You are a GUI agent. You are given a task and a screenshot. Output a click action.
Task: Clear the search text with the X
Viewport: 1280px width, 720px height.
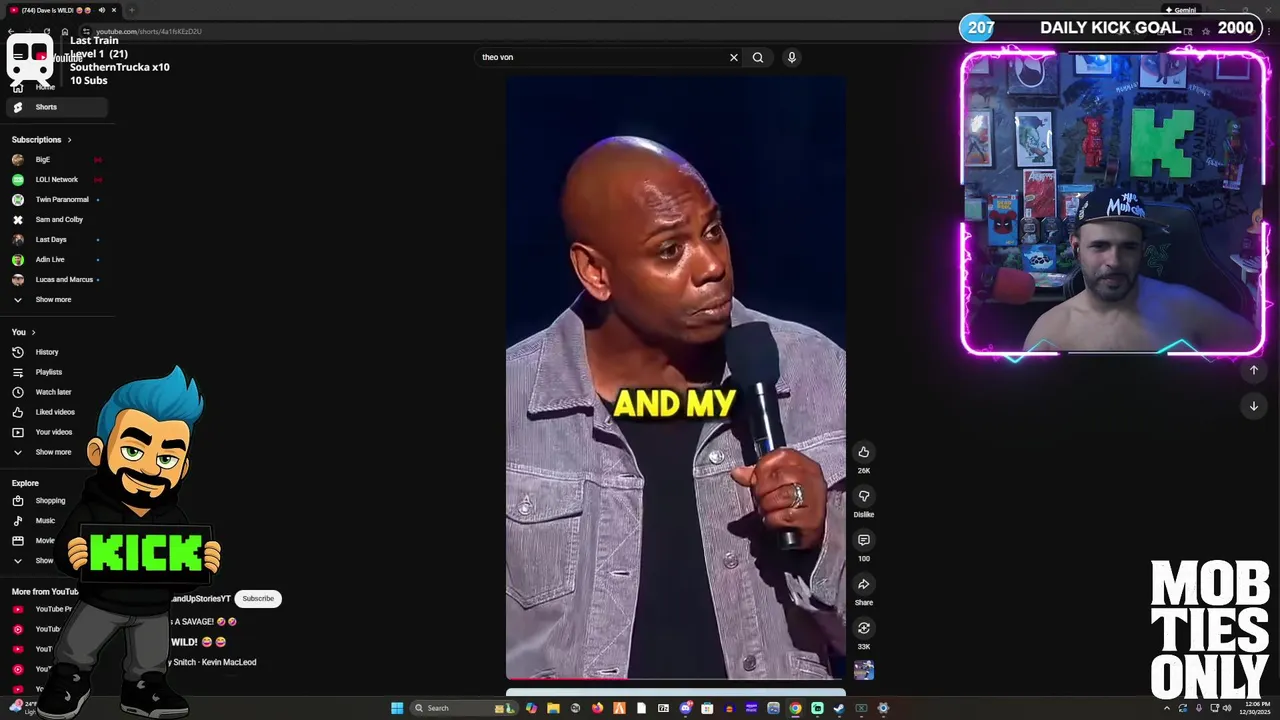(734, 57)
